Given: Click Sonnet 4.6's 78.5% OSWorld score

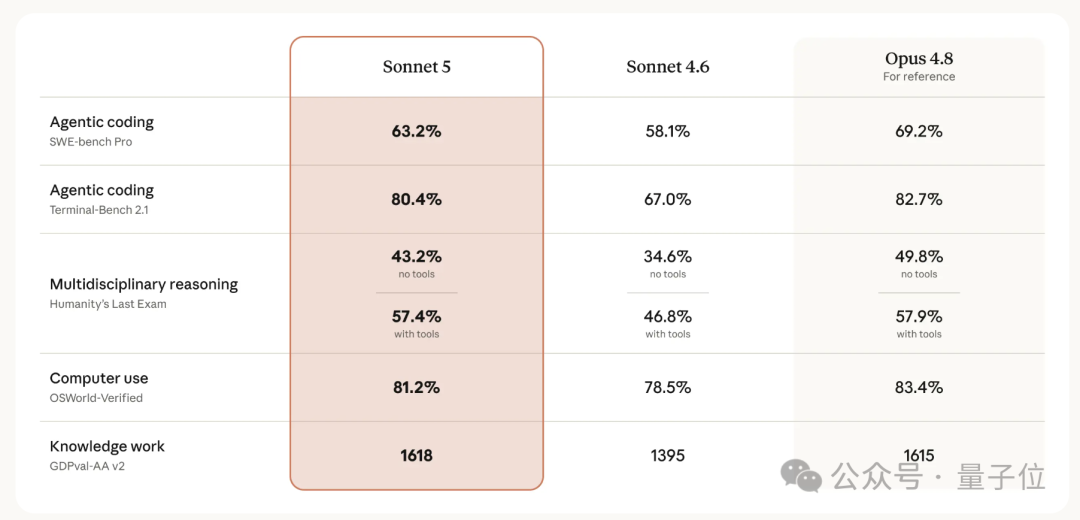Looking at the screenshot, I should pos(667,388).
